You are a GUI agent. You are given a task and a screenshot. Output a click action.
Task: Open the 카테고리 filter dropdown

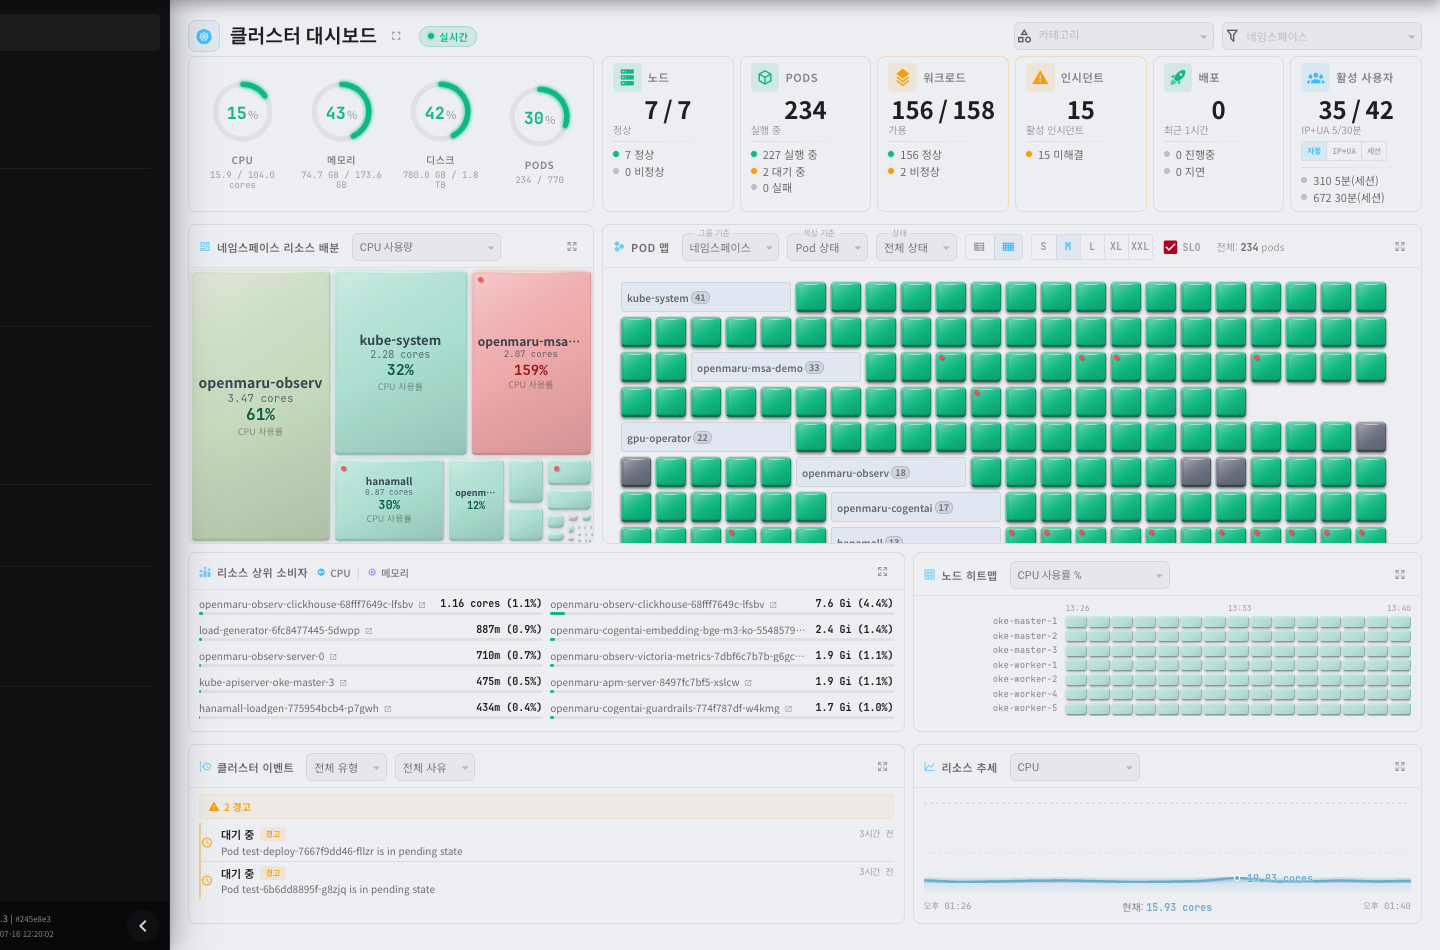pyautogui.click(x=1113, y=36)
